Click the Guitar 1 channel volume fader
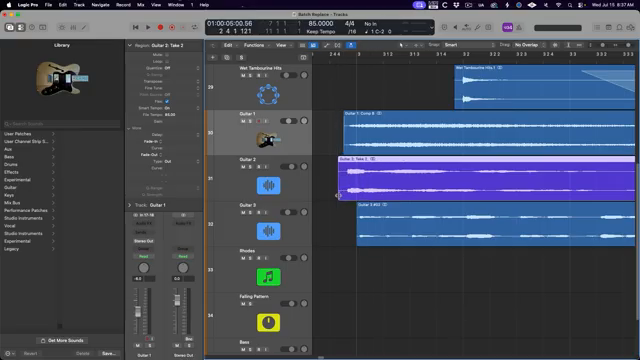This screenshot has height=360, width=640. click(138, 311)
